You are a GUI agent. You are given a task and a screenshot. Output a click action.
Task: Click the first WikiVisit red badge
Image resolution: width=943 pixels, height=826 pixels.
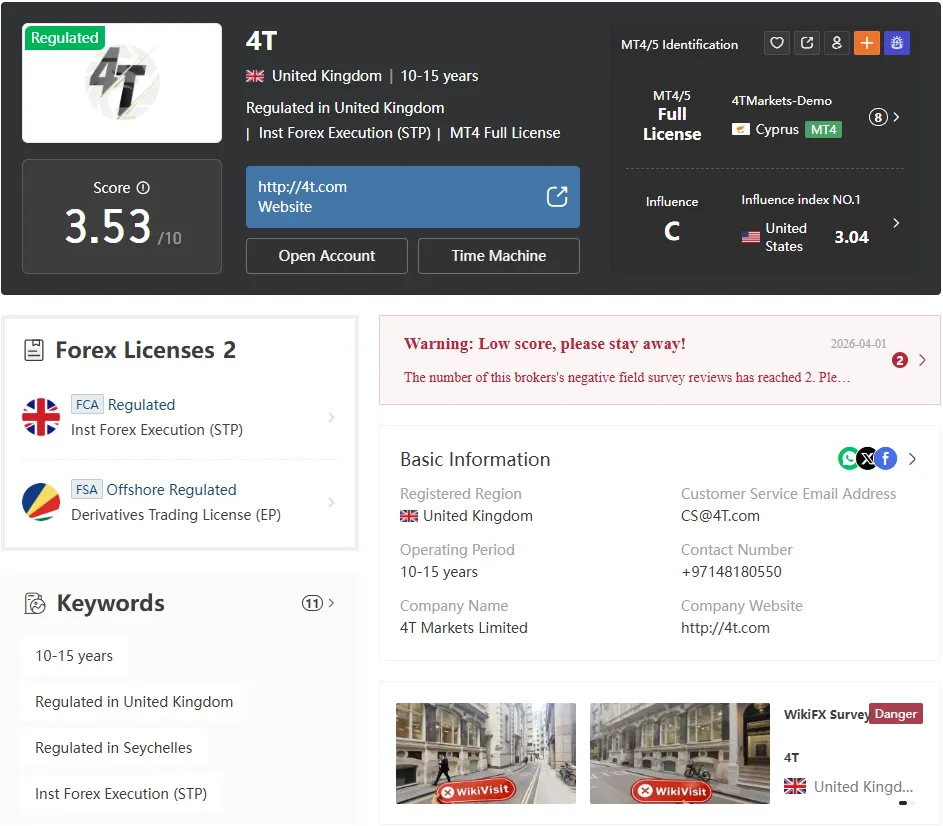pos(476,791)
